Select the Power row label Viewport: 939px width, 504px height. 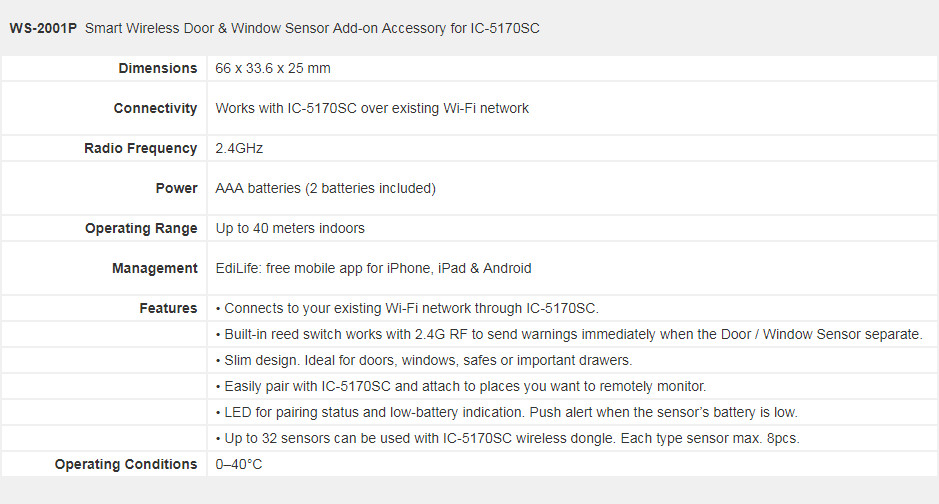[x=176, y=188]
